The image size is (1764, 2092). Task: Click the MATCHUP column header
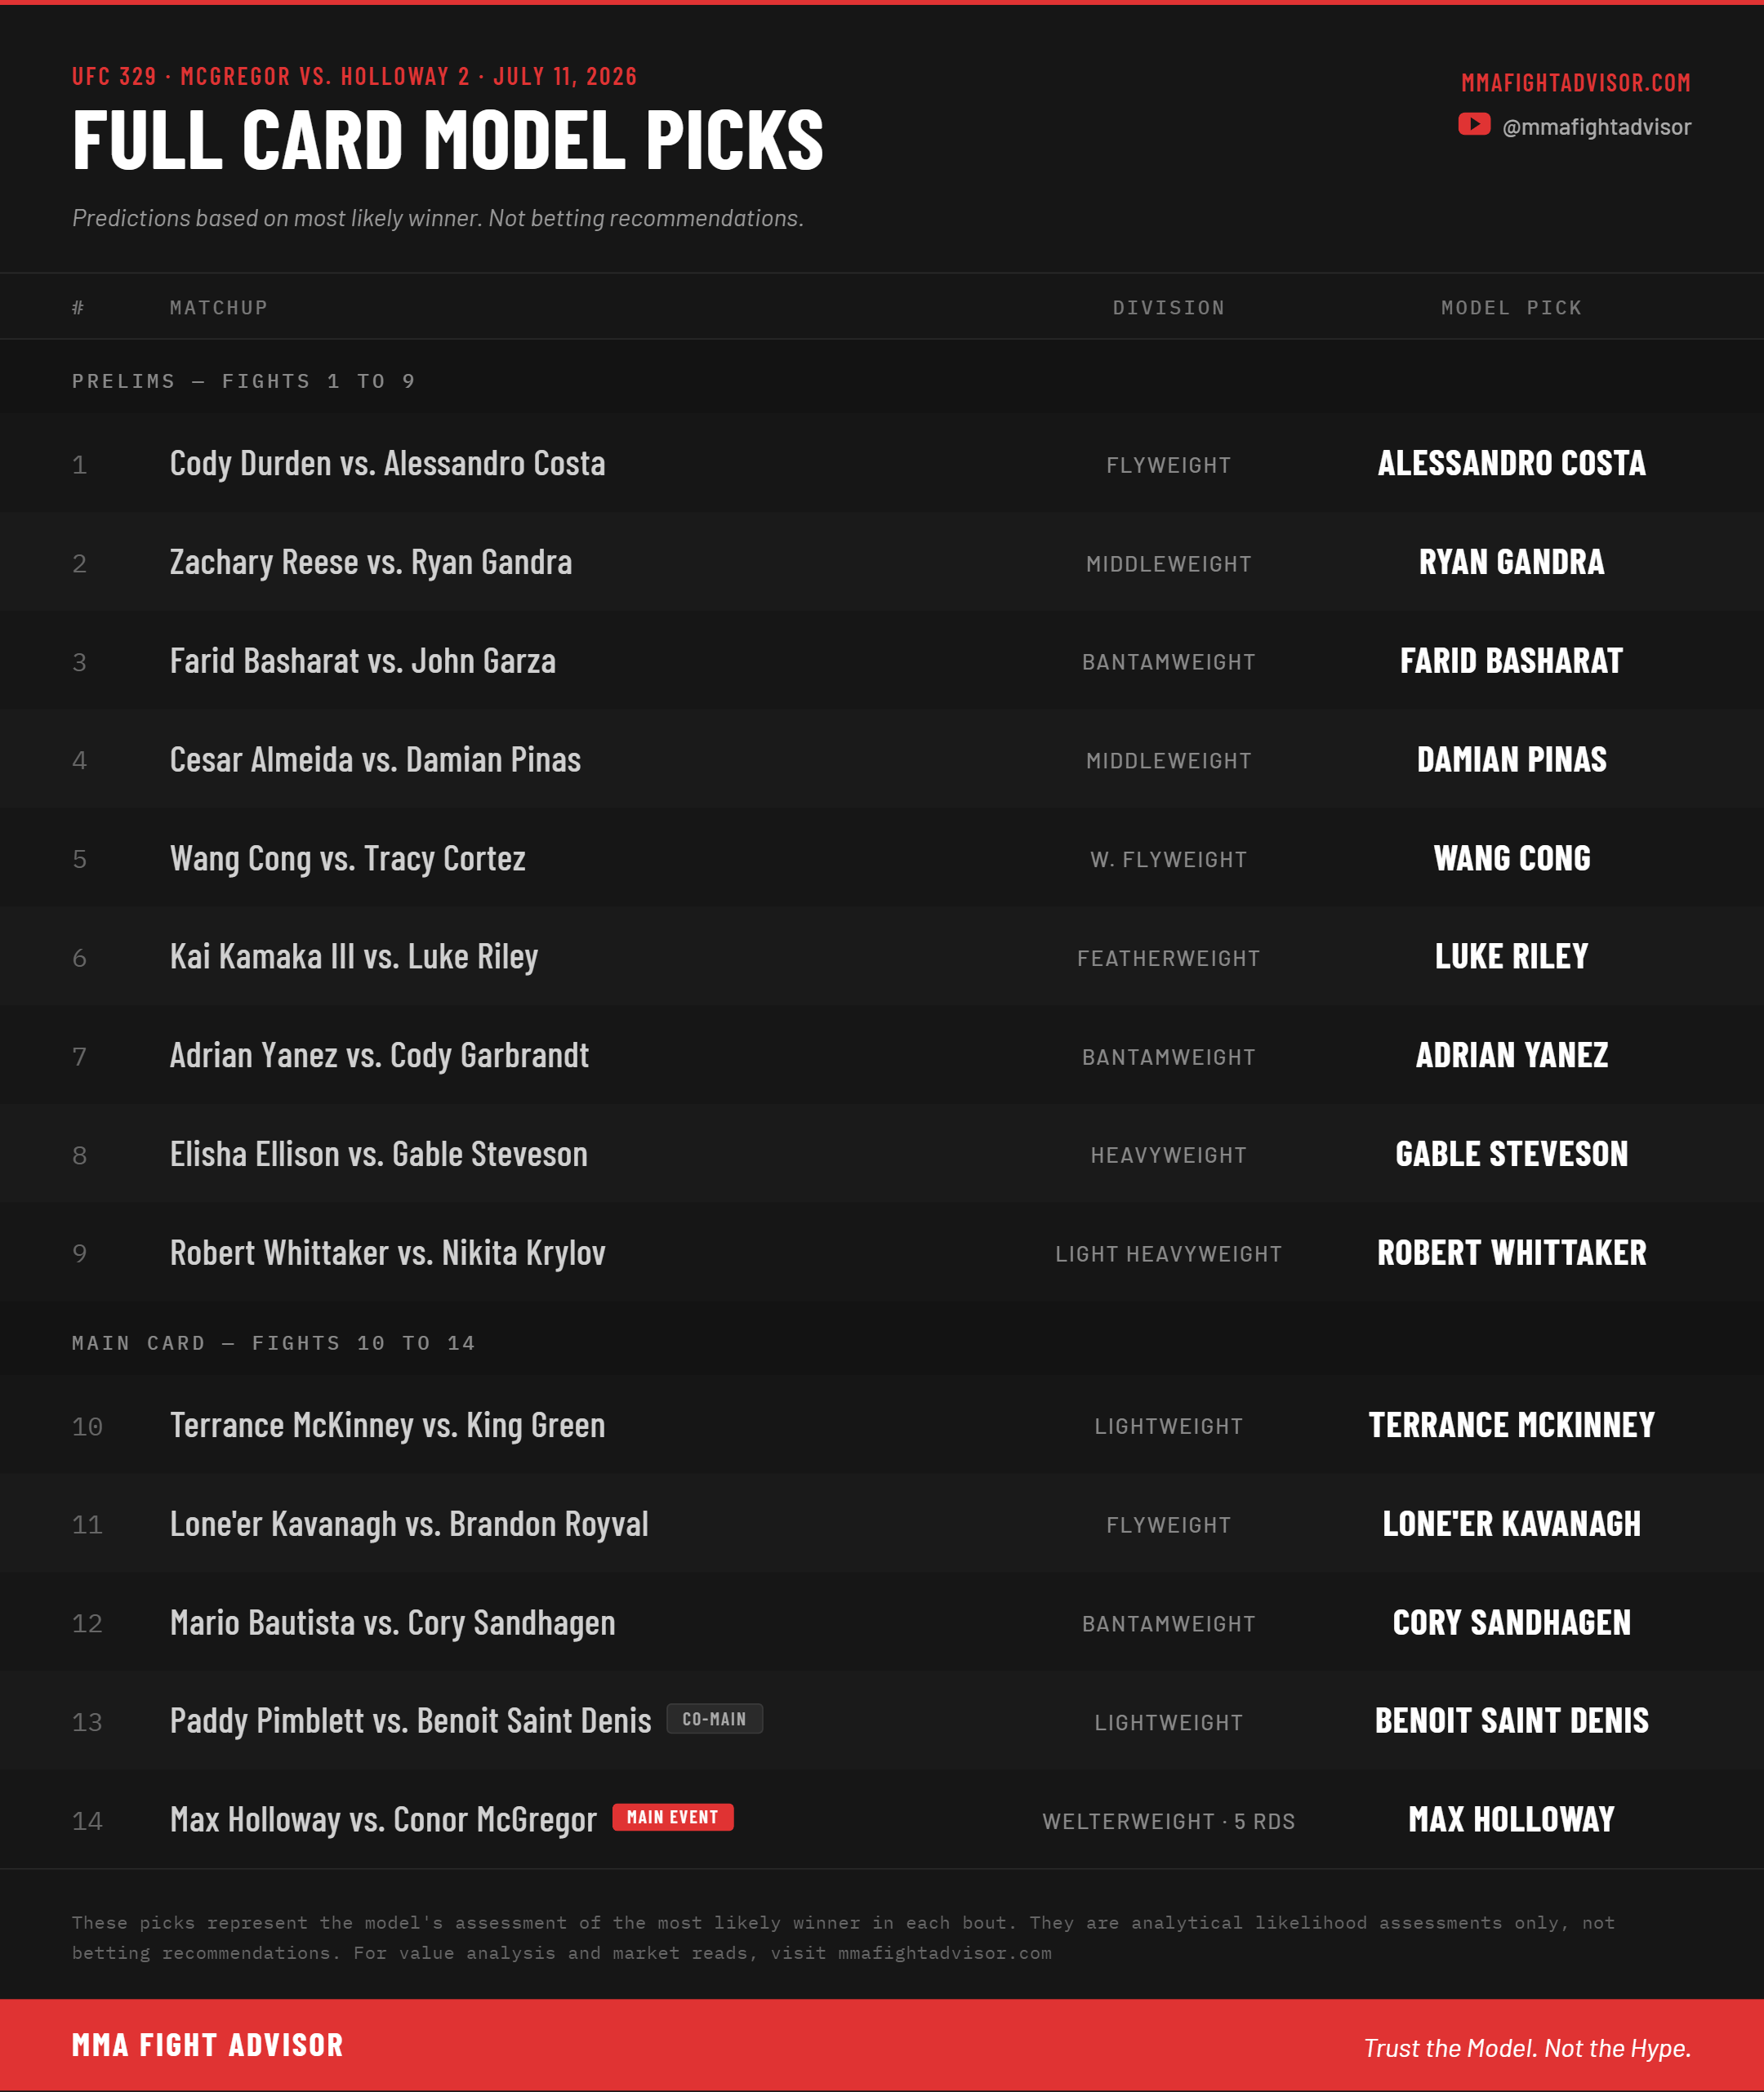[x=218, y=308]
